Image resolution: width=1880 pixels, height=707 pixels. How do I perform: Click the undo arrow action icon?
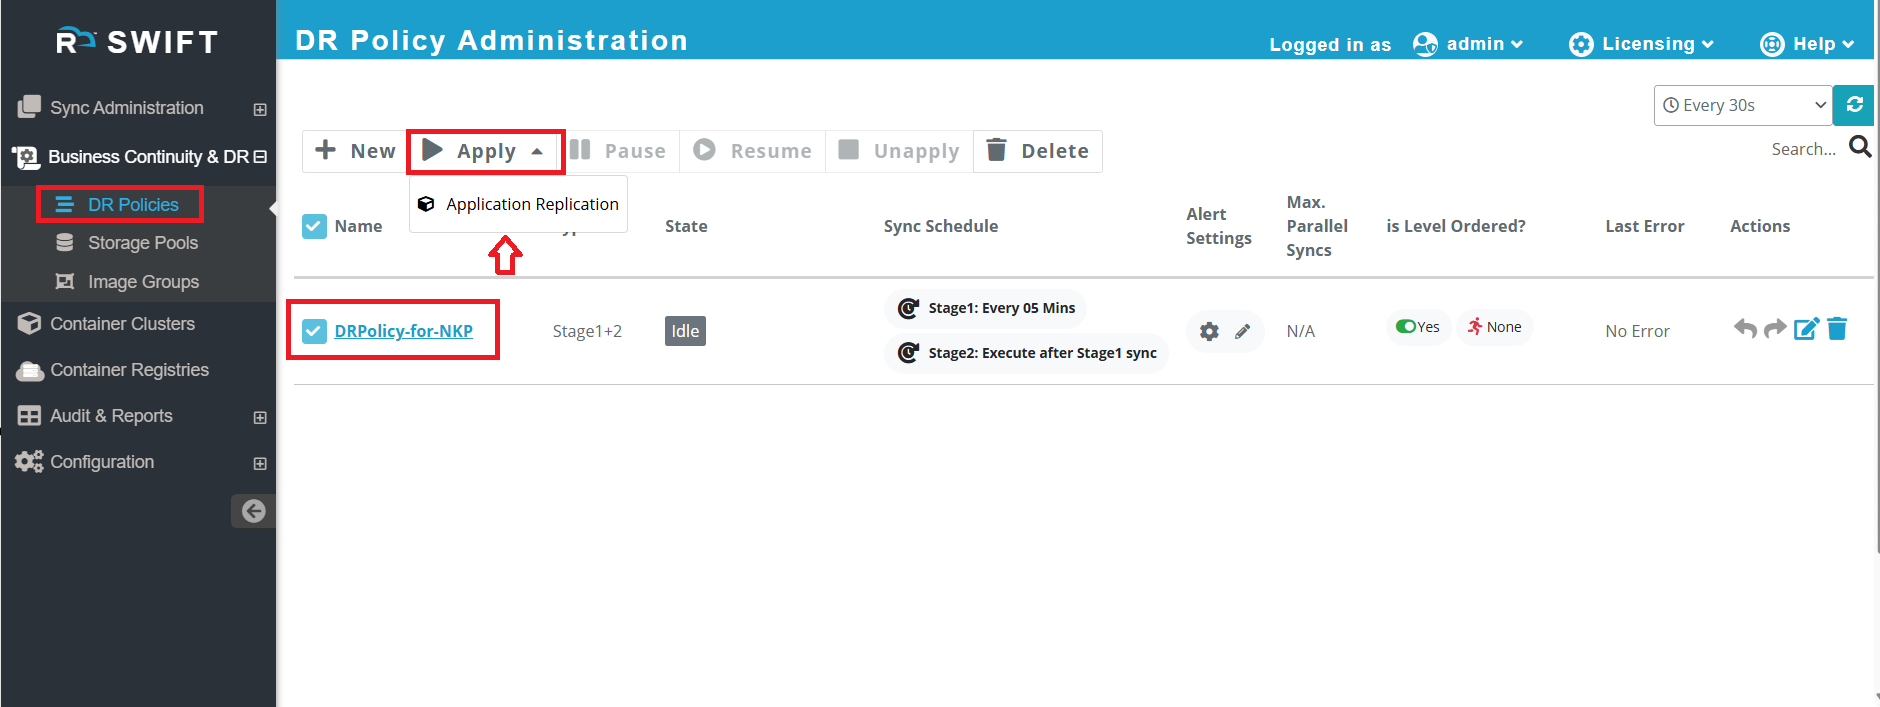tap(1745, 328)
